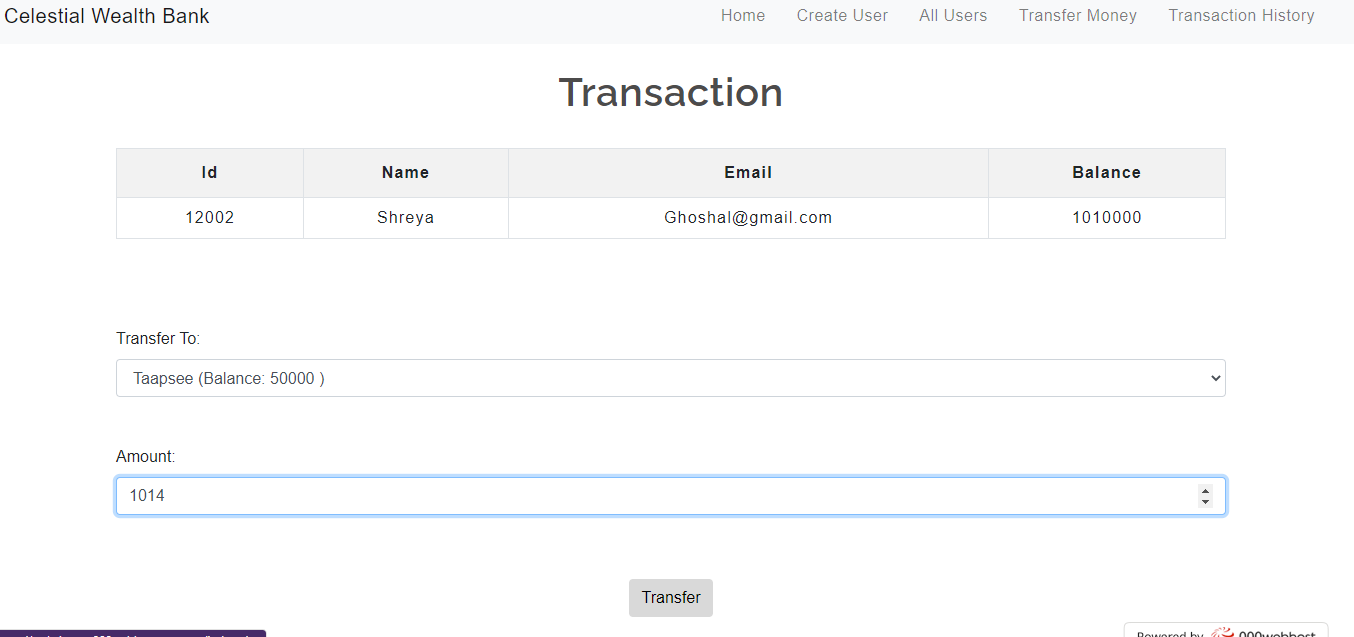This screenshot has width=1354, height=637.
Task: Click the Transfer button
Action: [670, 597]
